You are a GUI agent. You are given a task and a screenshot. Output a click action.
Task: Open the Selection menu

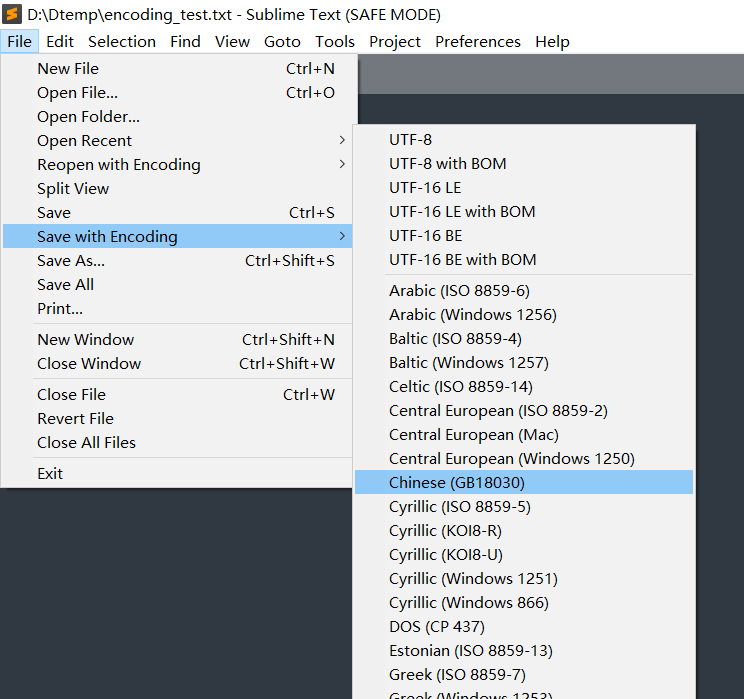point(122,42)
